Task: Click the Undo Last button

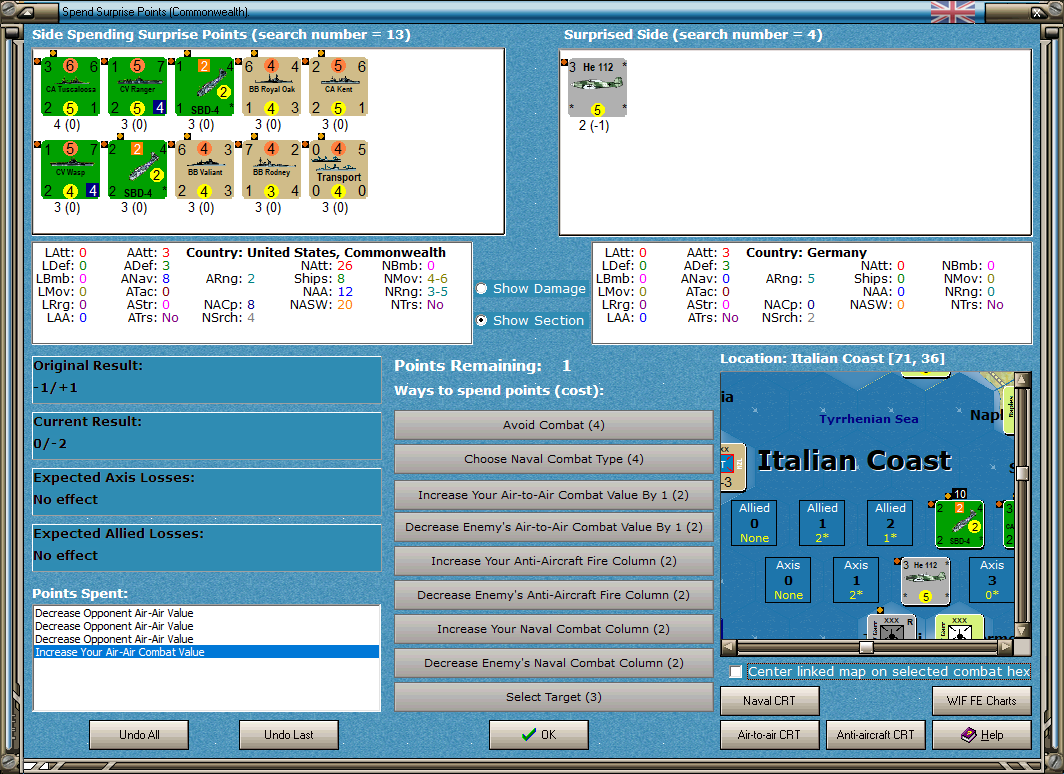Action: [x=288, y=735]
